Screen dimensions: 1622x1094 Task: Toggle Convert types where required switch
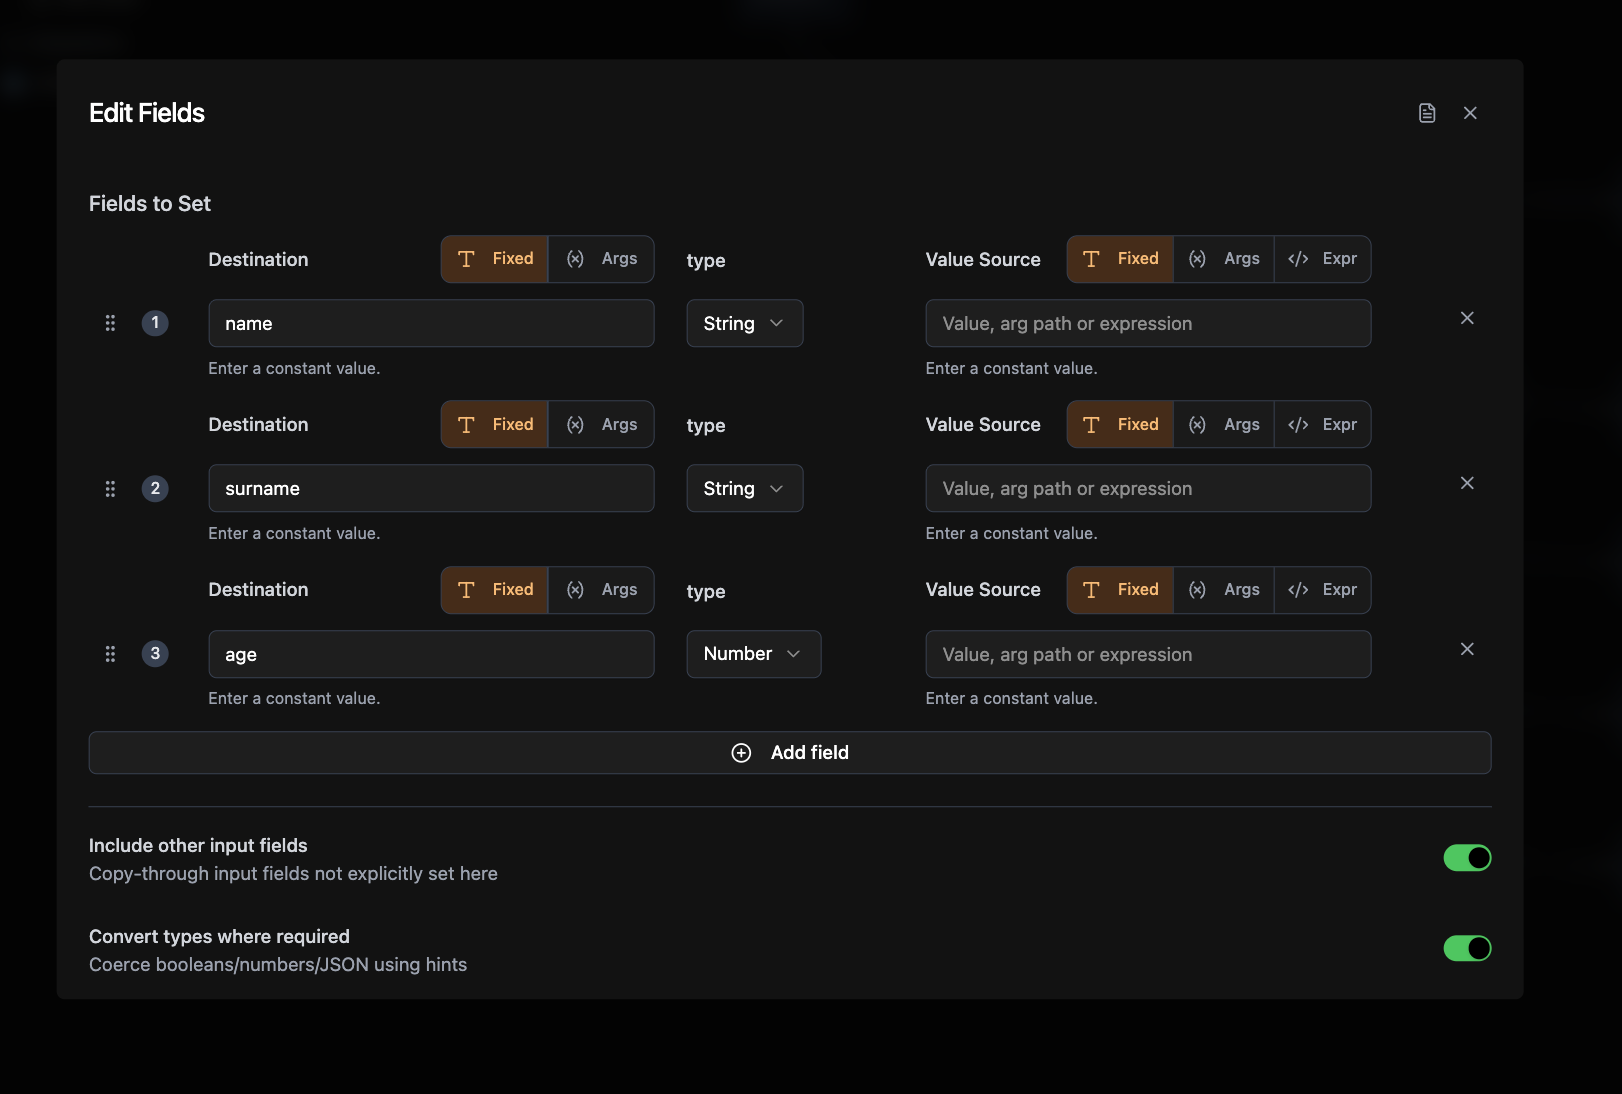(1467, 948)
